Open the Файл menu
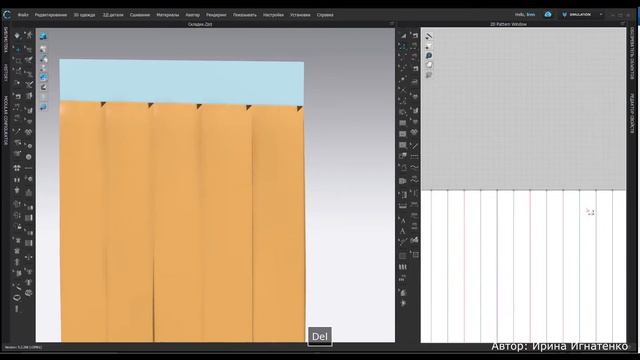640x360 pixels. [x=23, y=15]
